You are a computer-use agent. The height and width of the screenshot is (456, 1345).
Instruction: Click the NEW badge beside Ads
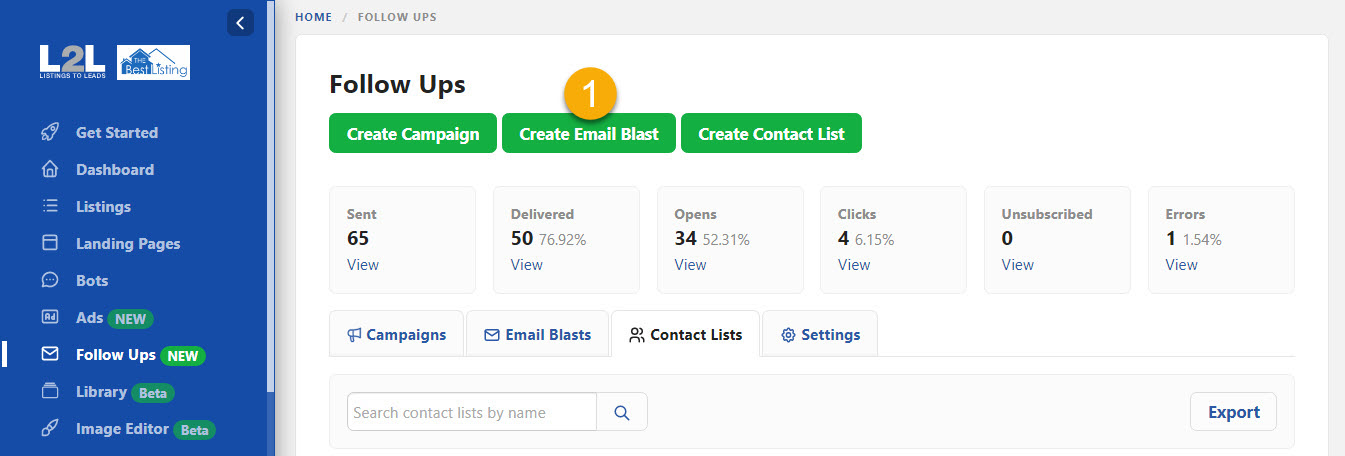click(130, 319)
